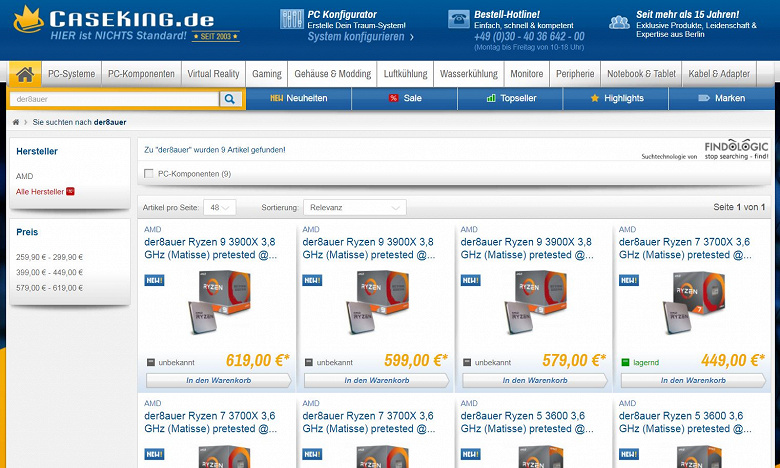Open the 619,00 € der8auer Ryzen 9 3900X title
The width and height of the screenshot is (780, 468).
(210, 248)
